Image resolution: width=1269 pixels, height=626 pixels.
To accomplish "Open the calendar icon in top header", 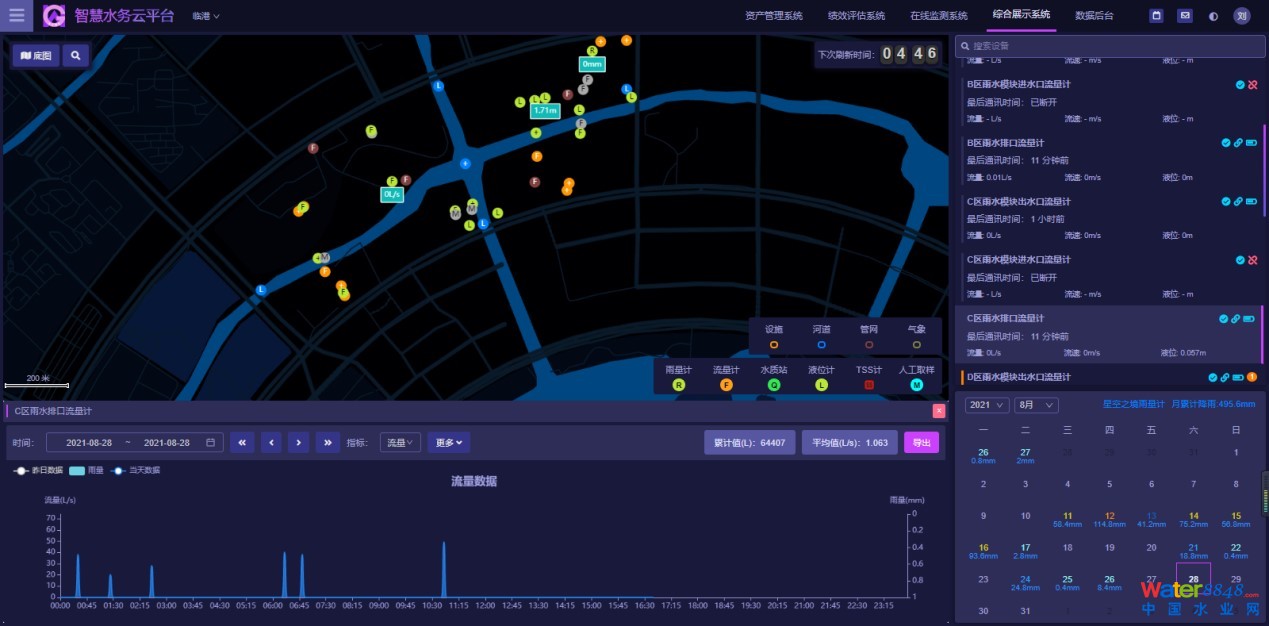I will 1156,15.
